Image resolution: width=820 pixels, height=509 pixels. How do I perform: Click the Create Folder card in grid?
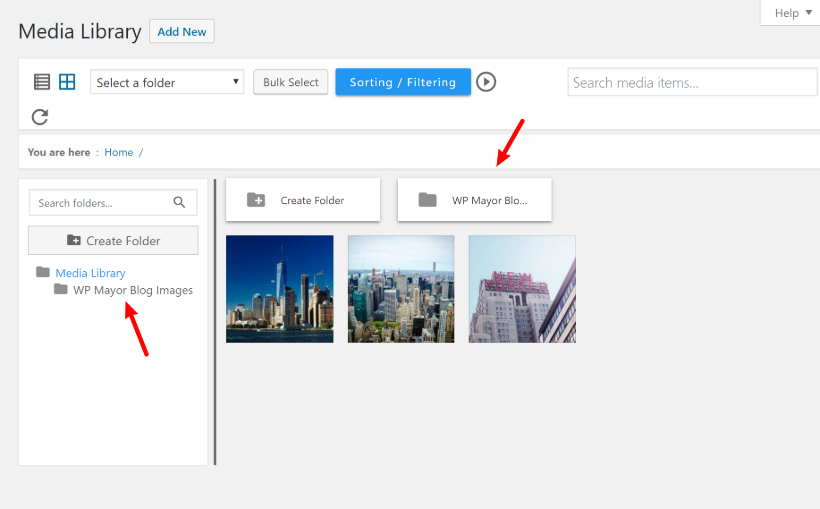pyautogui.click(x=303, y=200)
